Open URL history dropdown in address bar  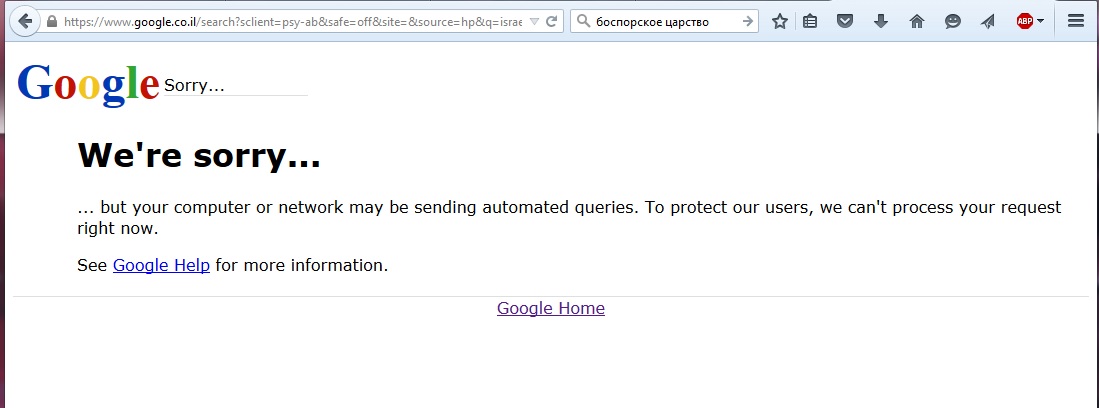(533, 21)
